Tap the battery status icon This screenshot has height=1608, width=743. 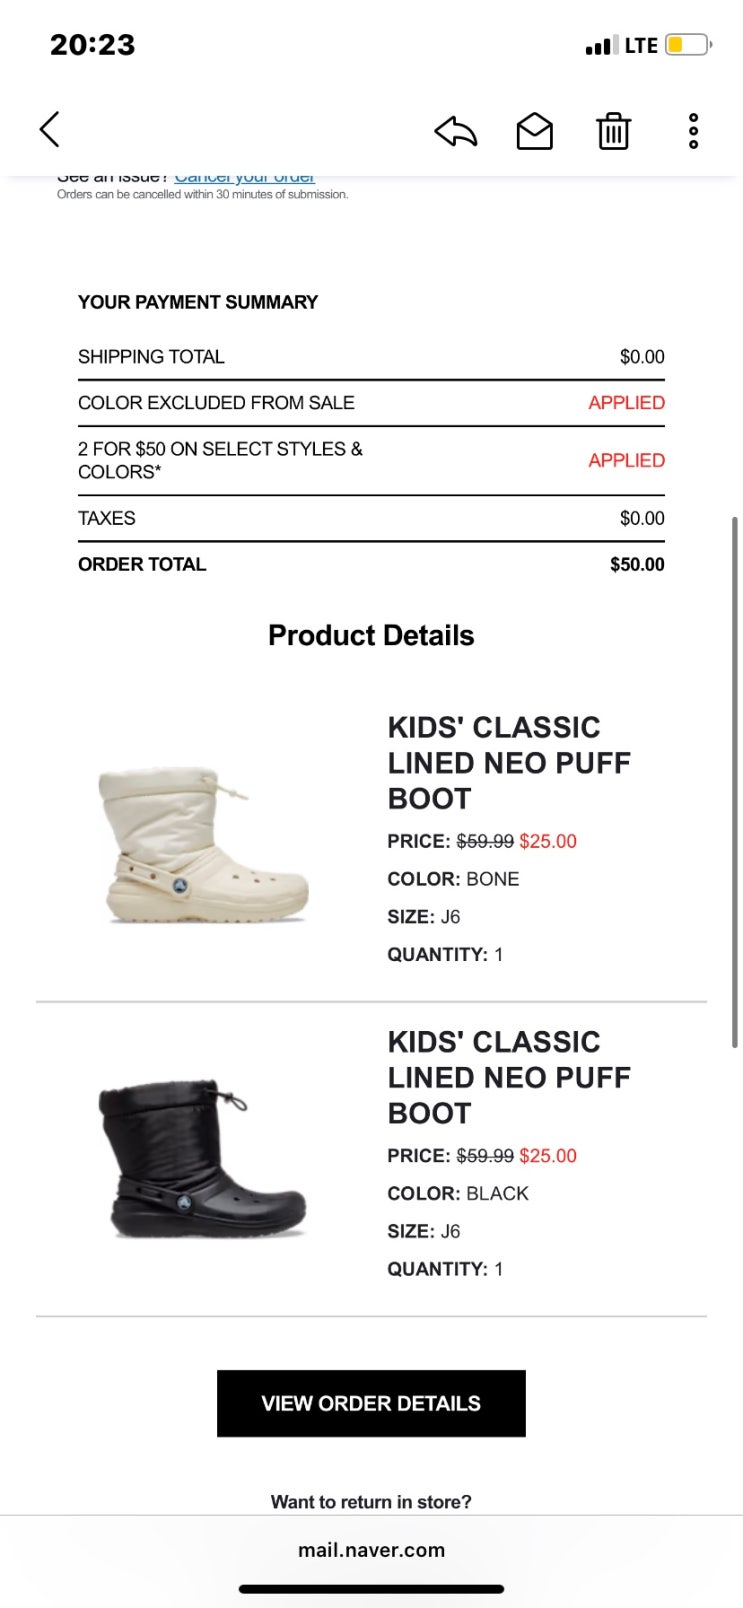688,45
